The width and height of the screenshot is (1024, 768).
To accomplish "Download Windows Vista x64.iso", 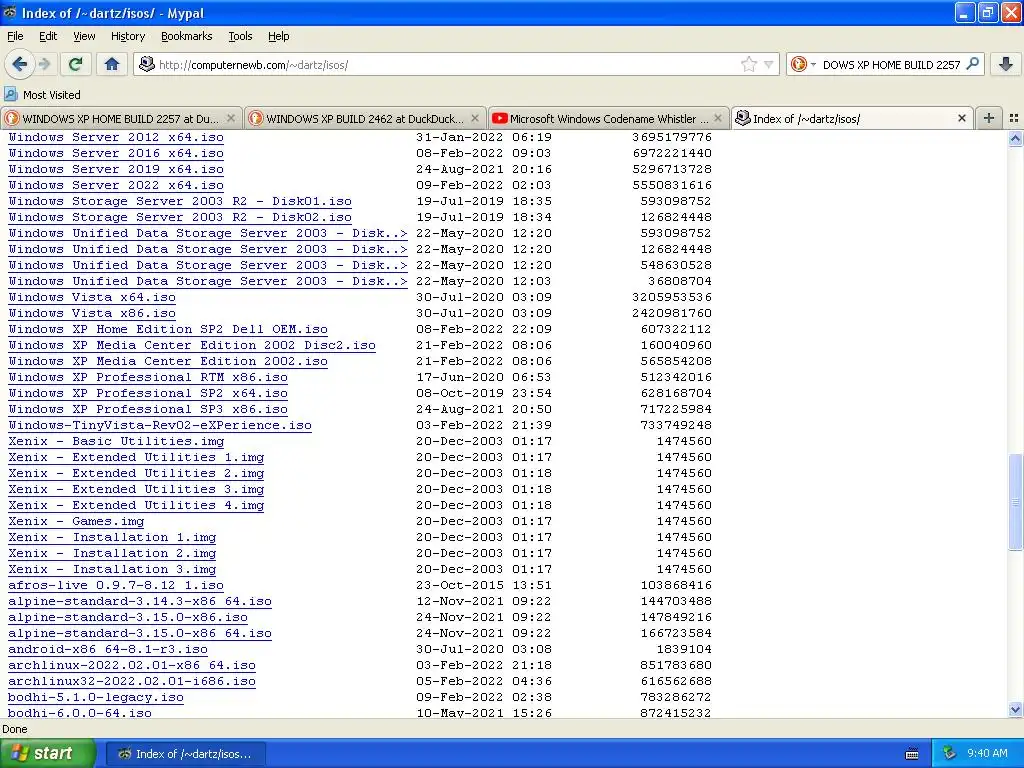I will [91, 297].
